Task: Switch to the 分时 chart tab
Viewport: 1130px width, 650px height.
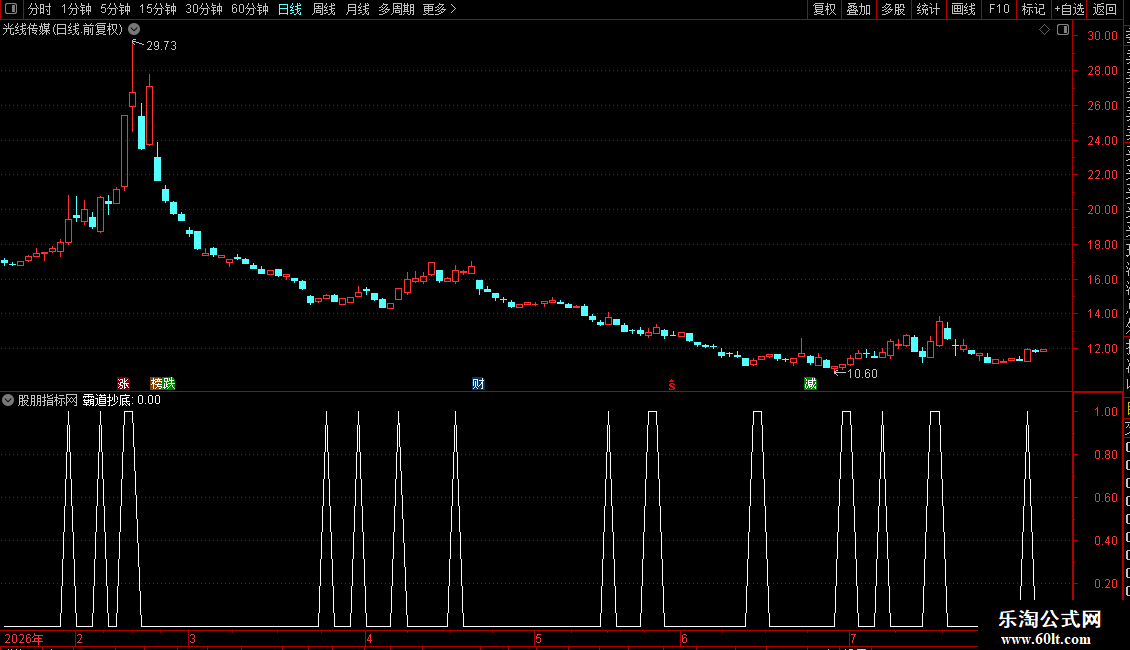Action: [40, 9]
